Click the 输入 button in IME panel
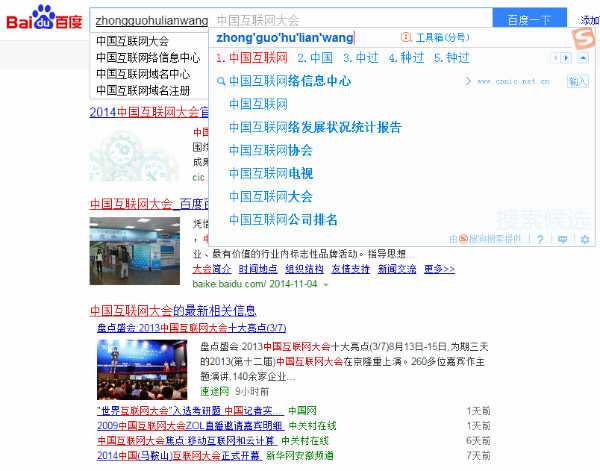 coord(578,81)
